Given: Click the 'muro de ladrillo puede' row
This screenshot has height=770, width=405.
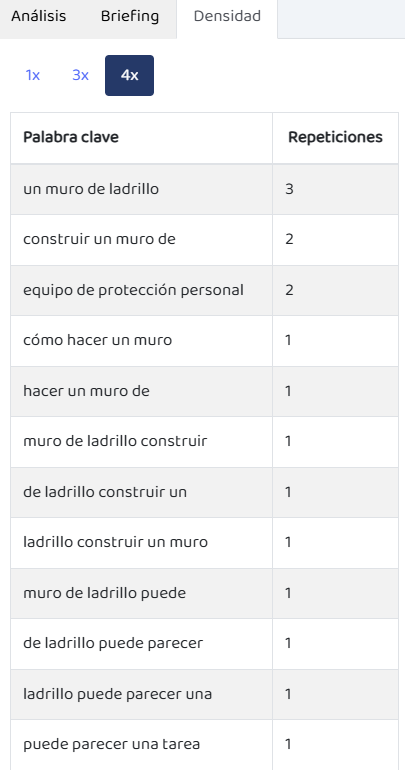Looking at the screenshot, I should pos(204,593).
